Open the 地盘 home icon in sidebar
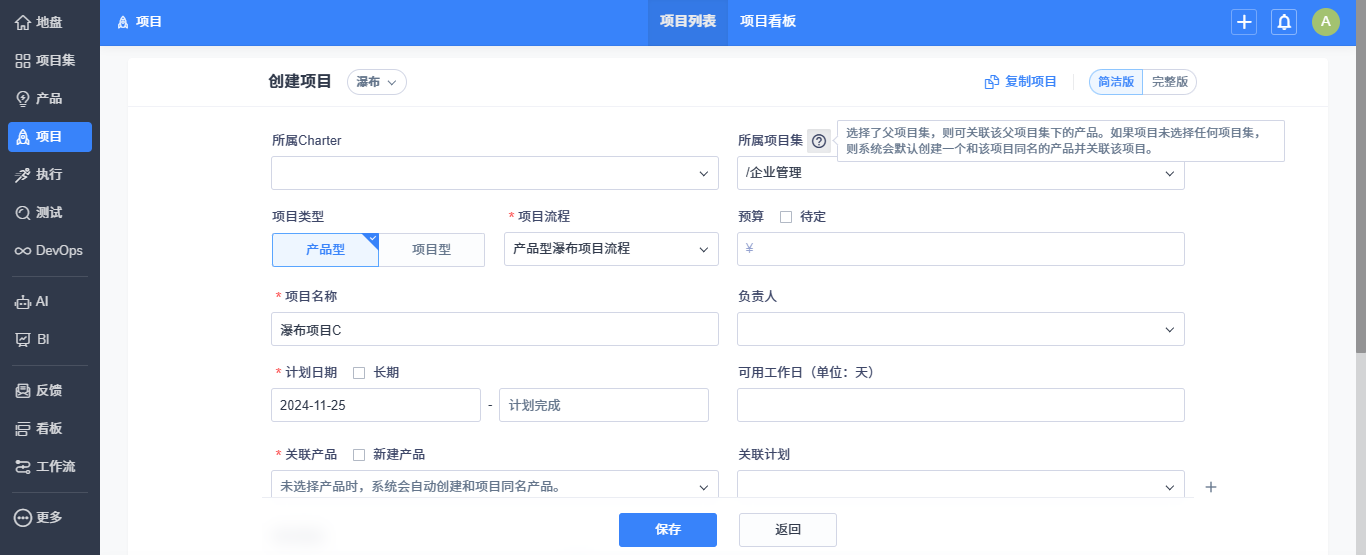This screenshot has height=555, width=1366. click(x=23, y=22)
